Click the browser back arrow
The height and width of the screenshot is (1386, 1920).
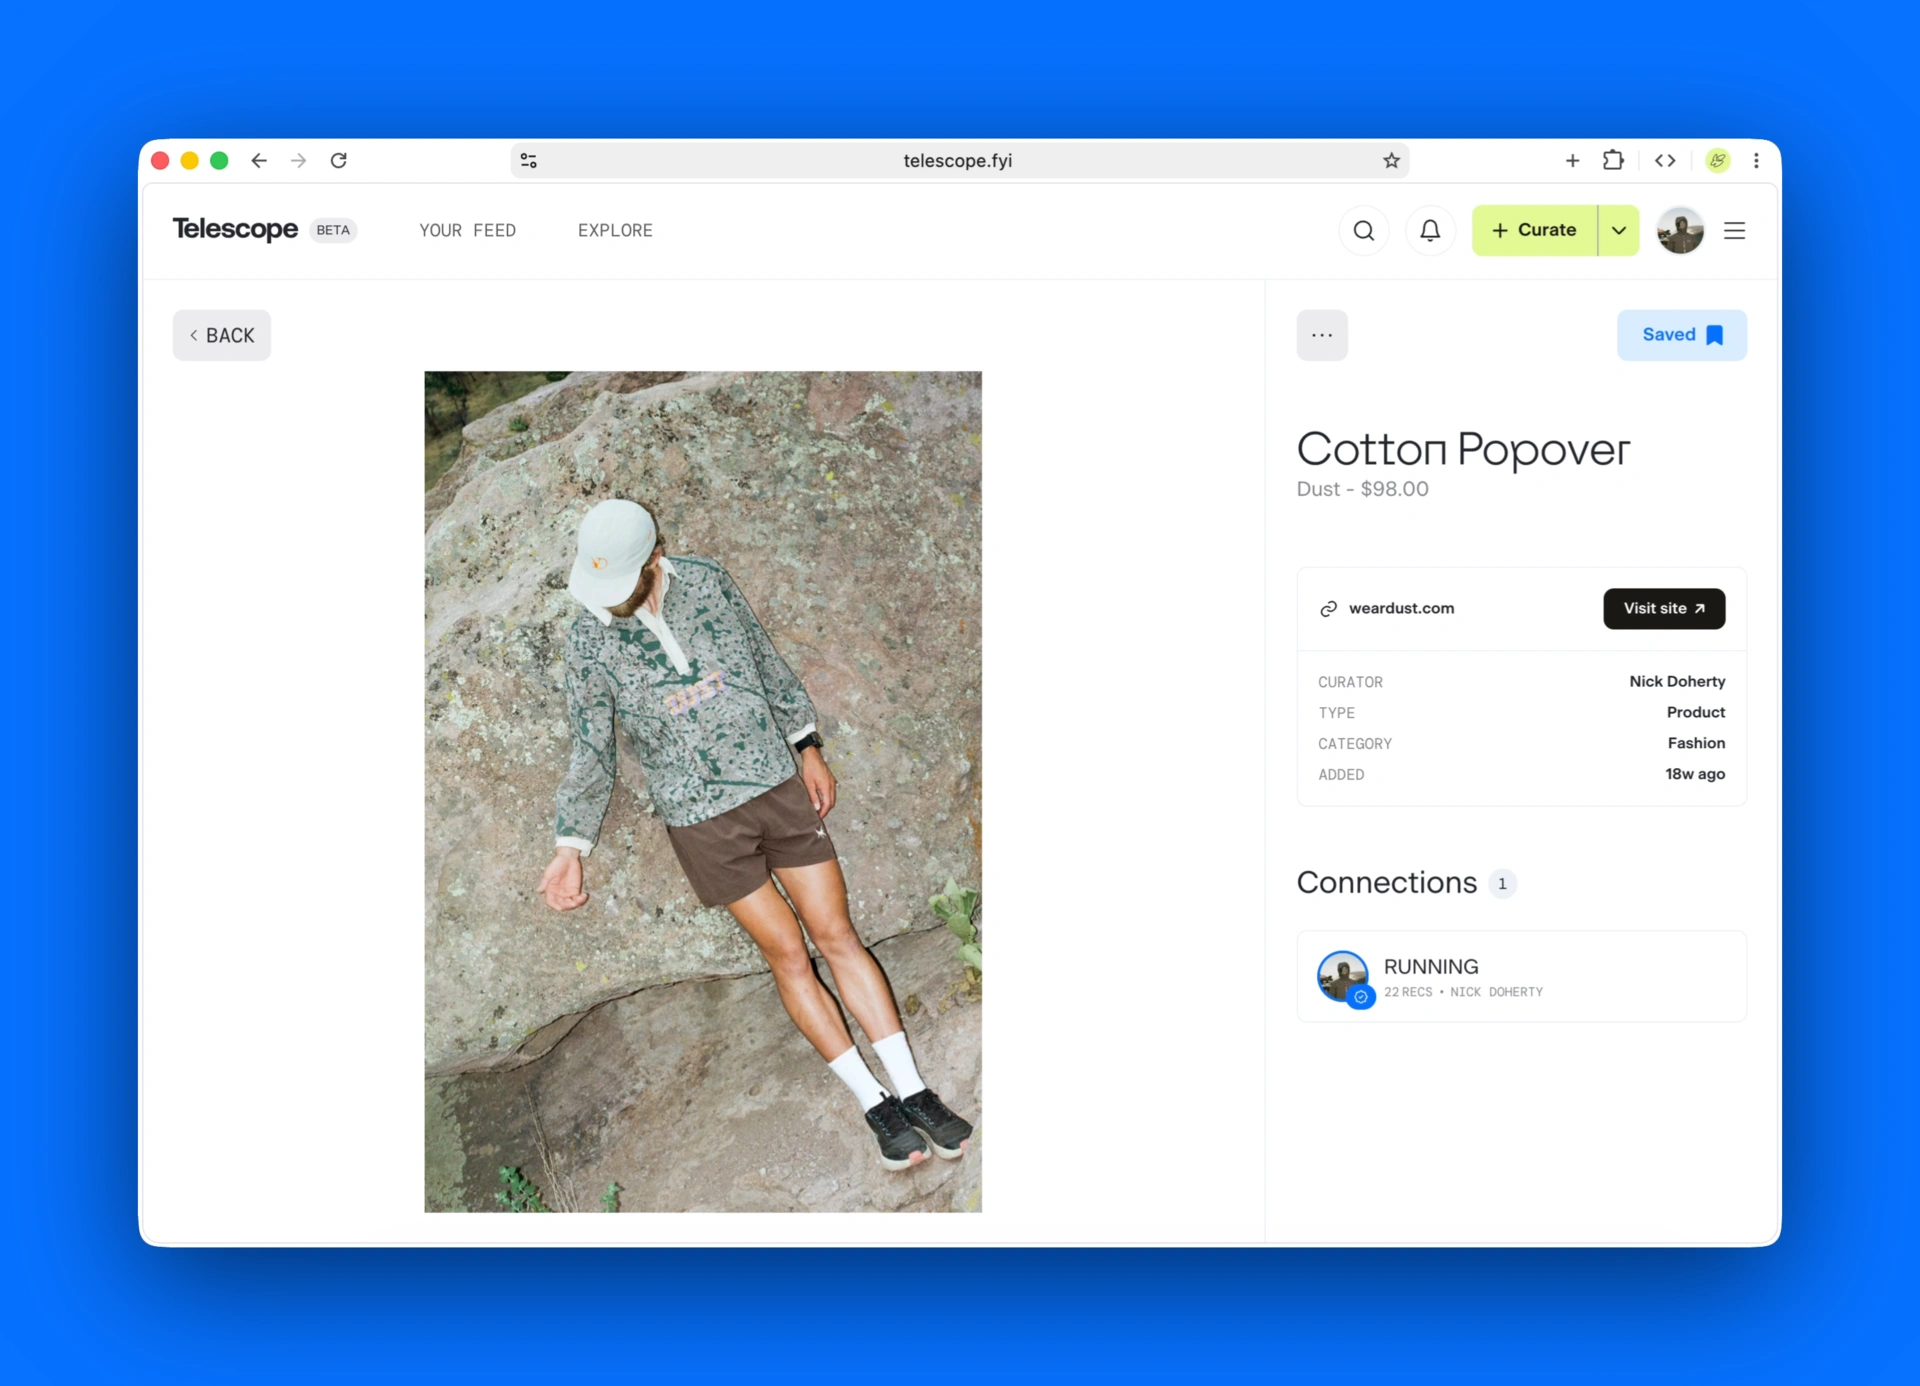[x=259, y=160]
